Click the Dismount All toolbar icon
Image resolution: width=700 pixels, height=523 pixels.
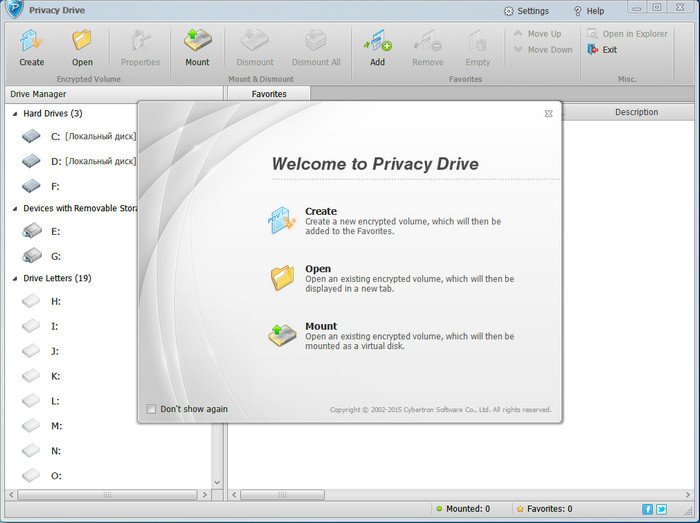click(x=316, y=41)
